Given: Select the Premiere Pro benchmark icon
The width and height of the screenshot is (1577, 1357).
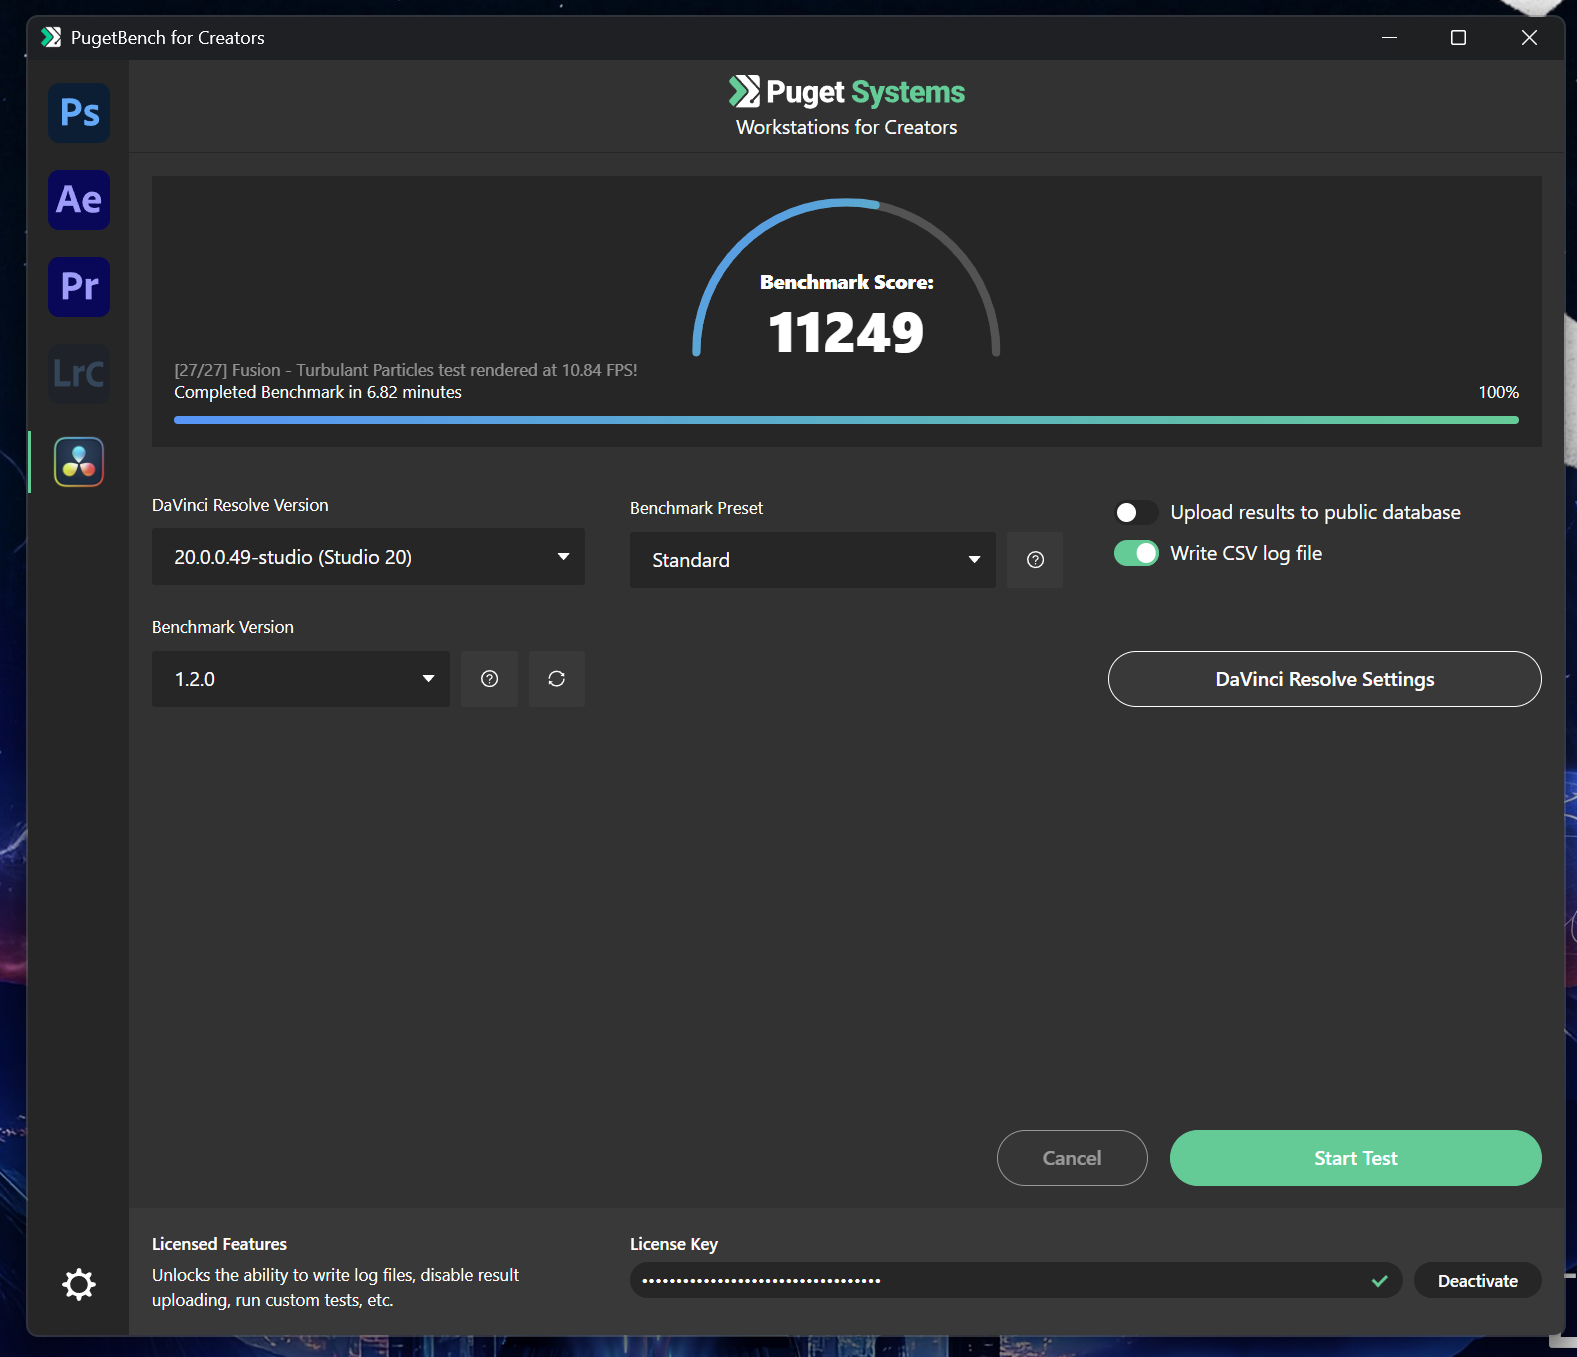Looking at the screenshot, I should pyautogui.click(x=79, y=287).
